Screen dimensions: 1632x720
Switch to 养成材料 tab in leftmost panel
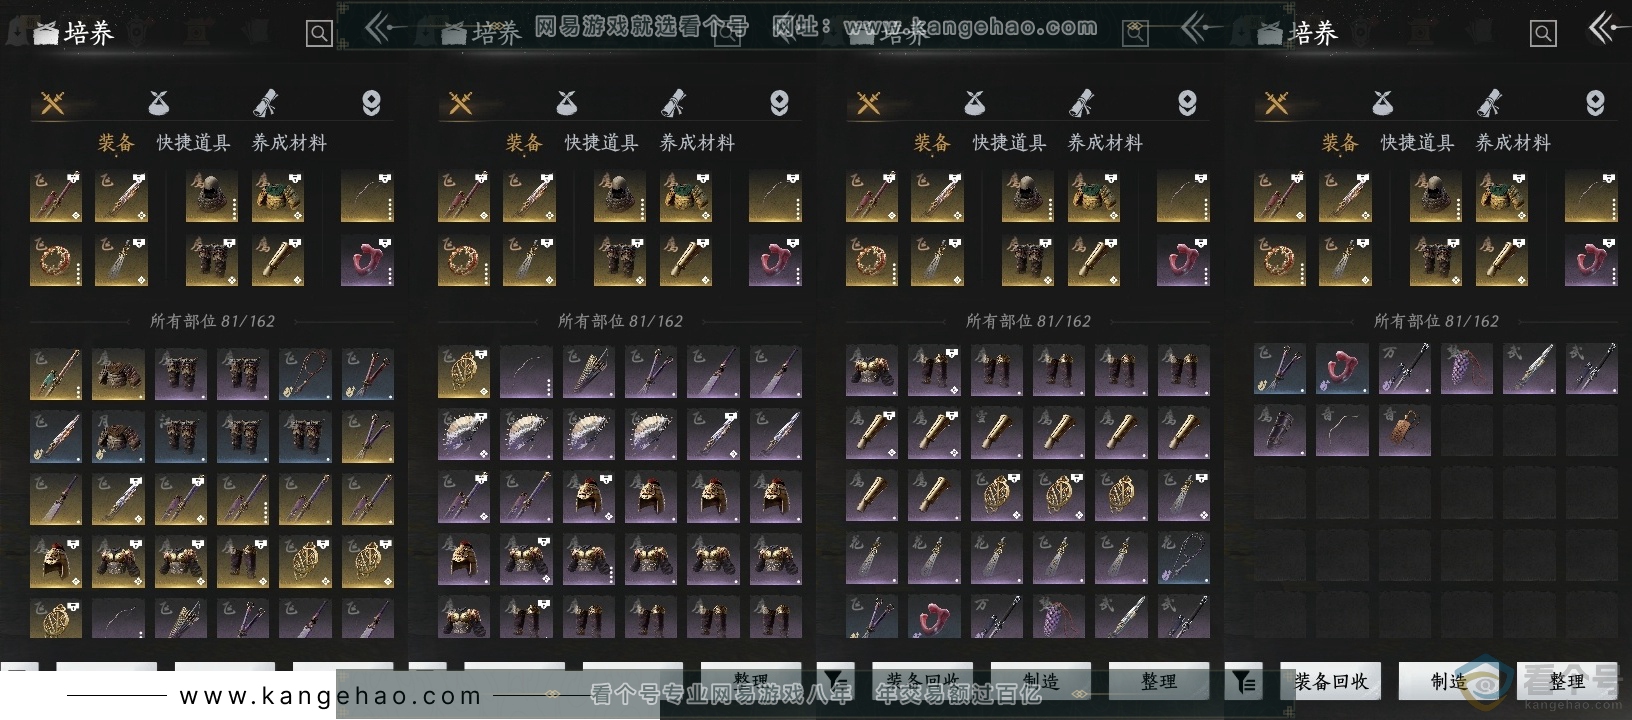289,143
